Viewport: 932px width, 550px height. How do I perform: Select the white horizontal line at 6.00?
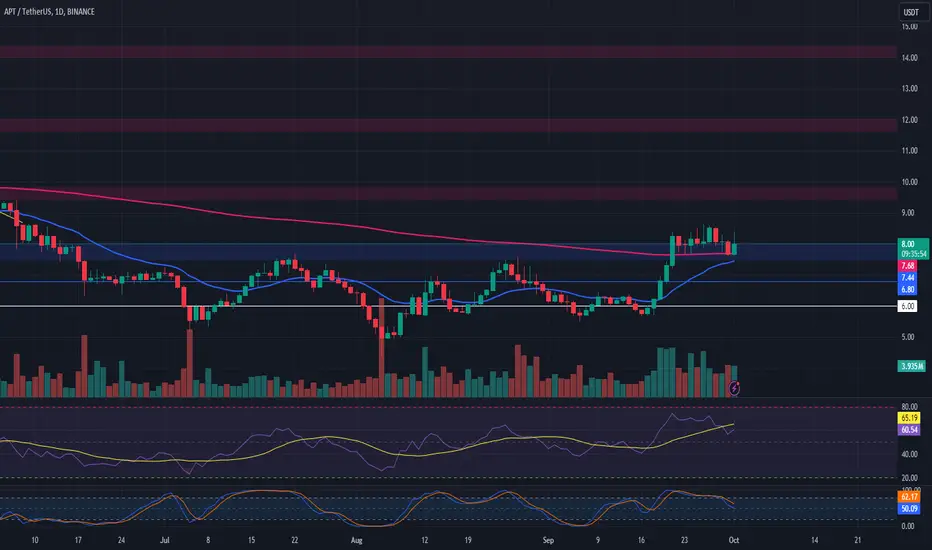pos(448,306)
